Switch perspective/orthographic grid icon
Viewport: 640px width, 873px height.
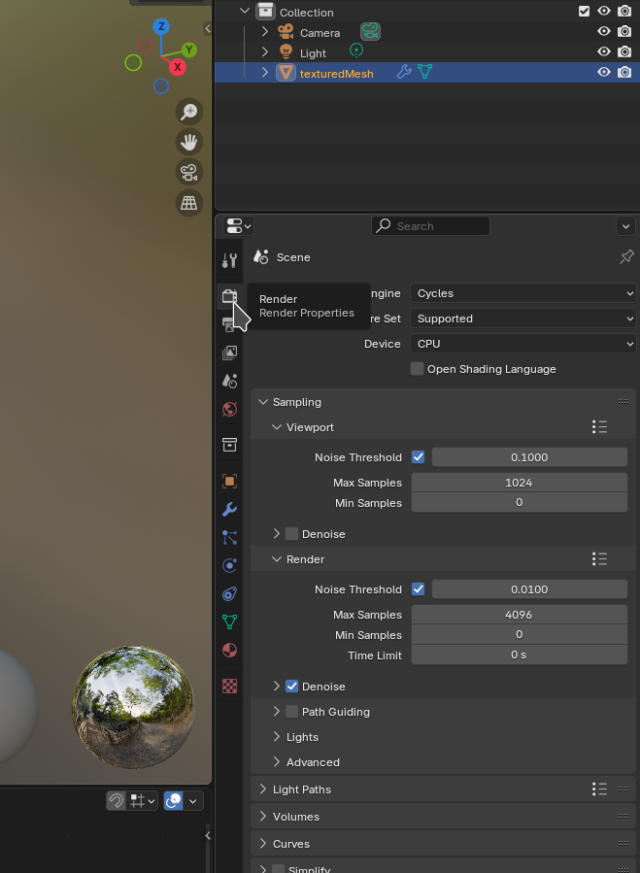(x=189, y=203)
